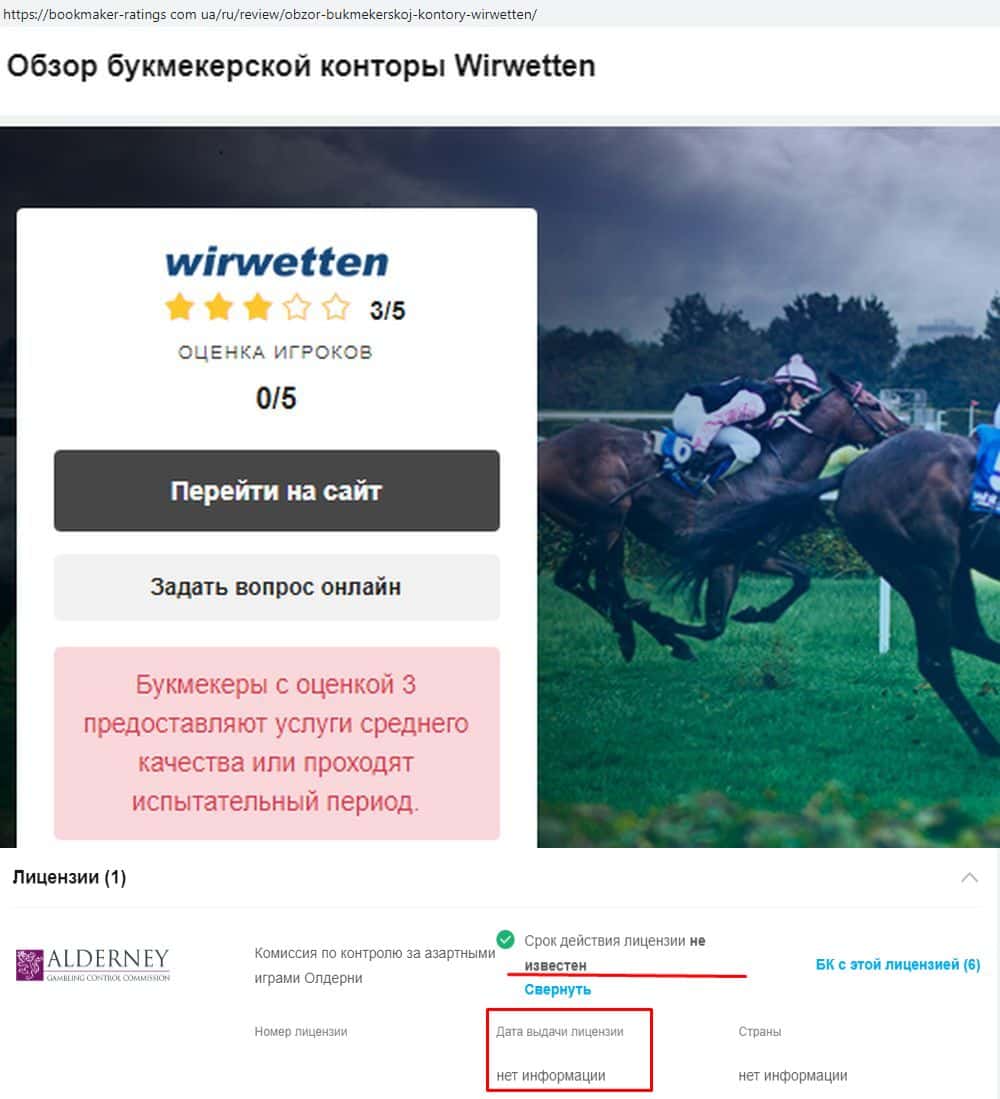Screen dimensions: 1000x1099
Task: Click the horse racing banner image
Action: tap(768, 491)
